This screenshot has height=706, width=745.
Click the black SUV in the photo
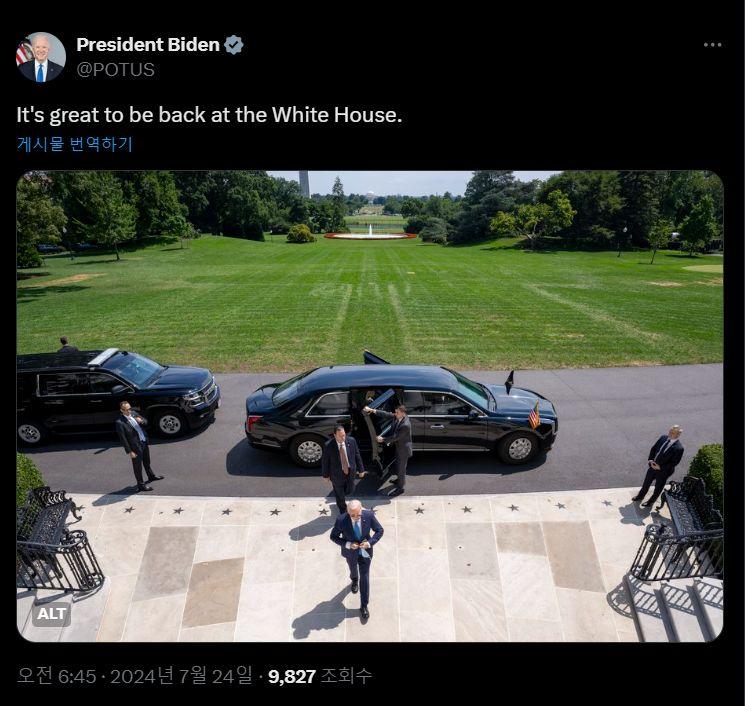pos(116,394)
